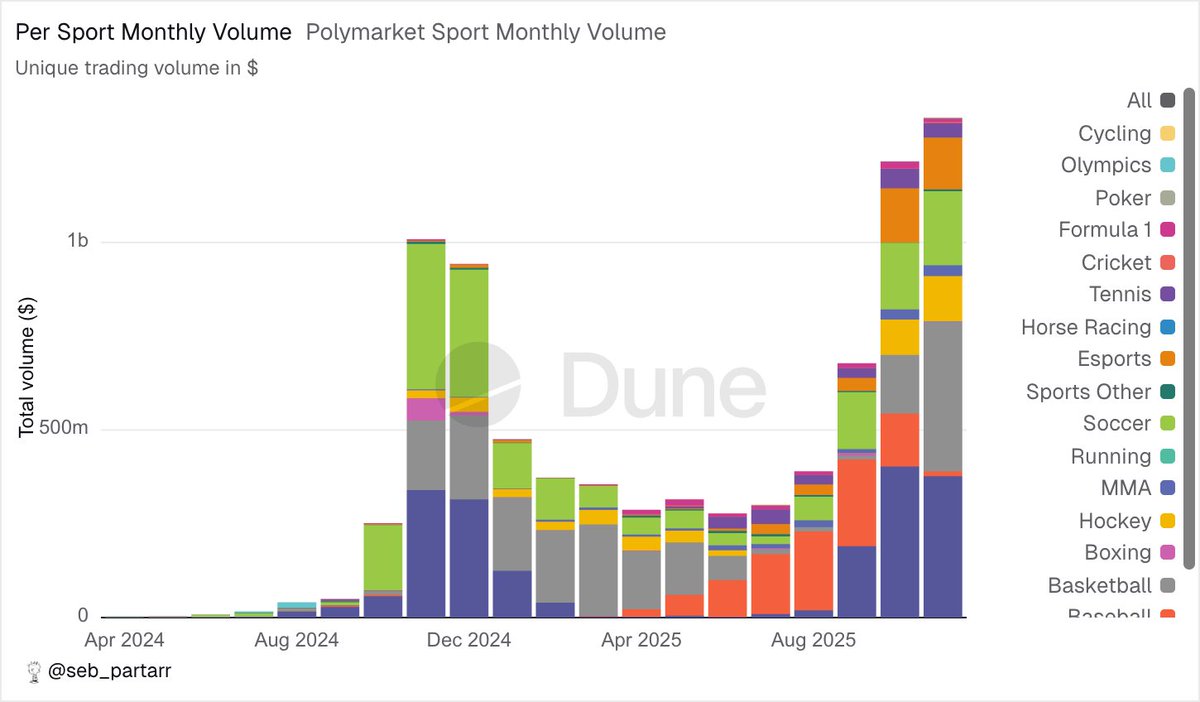Click the orange Esports segment of the rightmost bar
This screenshot has height=702, width=1200.
942,163
